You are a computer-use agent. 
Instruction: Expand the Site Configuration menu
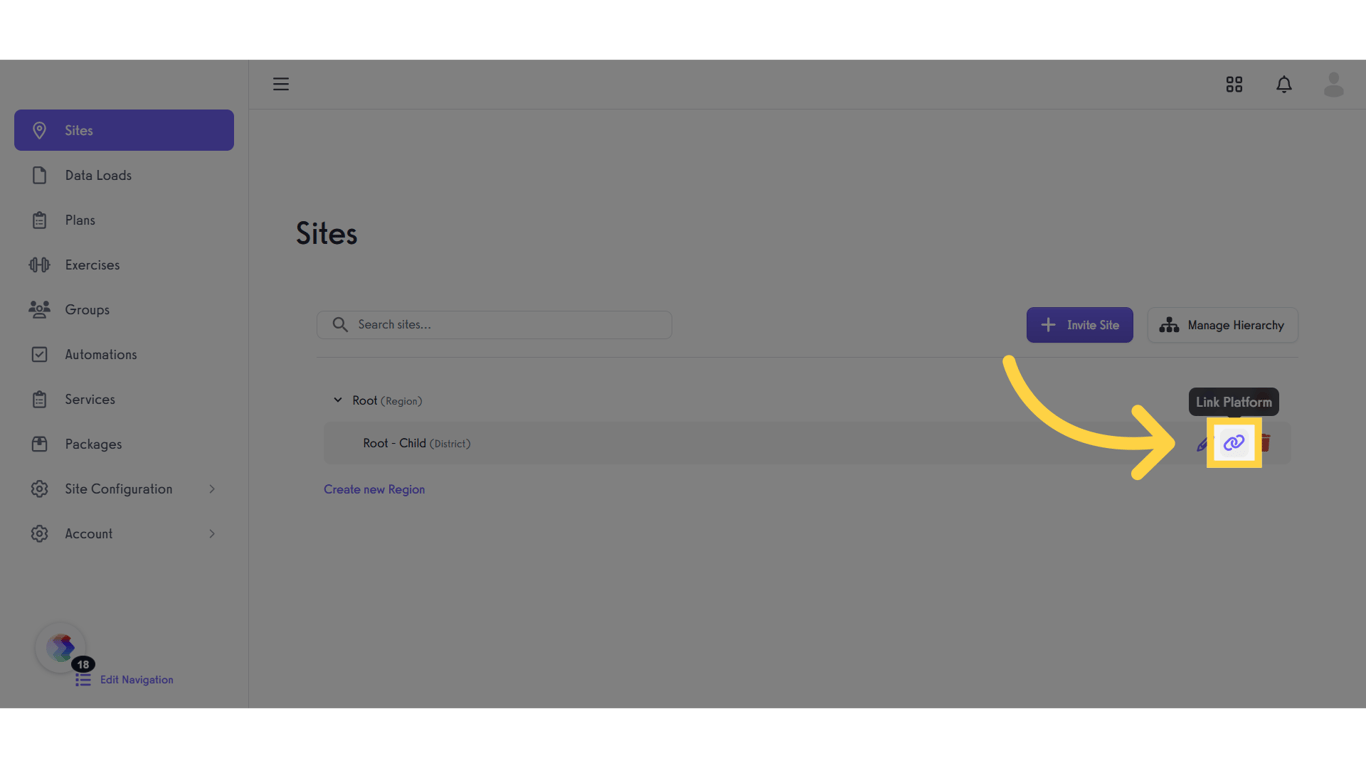coord(120,489)
